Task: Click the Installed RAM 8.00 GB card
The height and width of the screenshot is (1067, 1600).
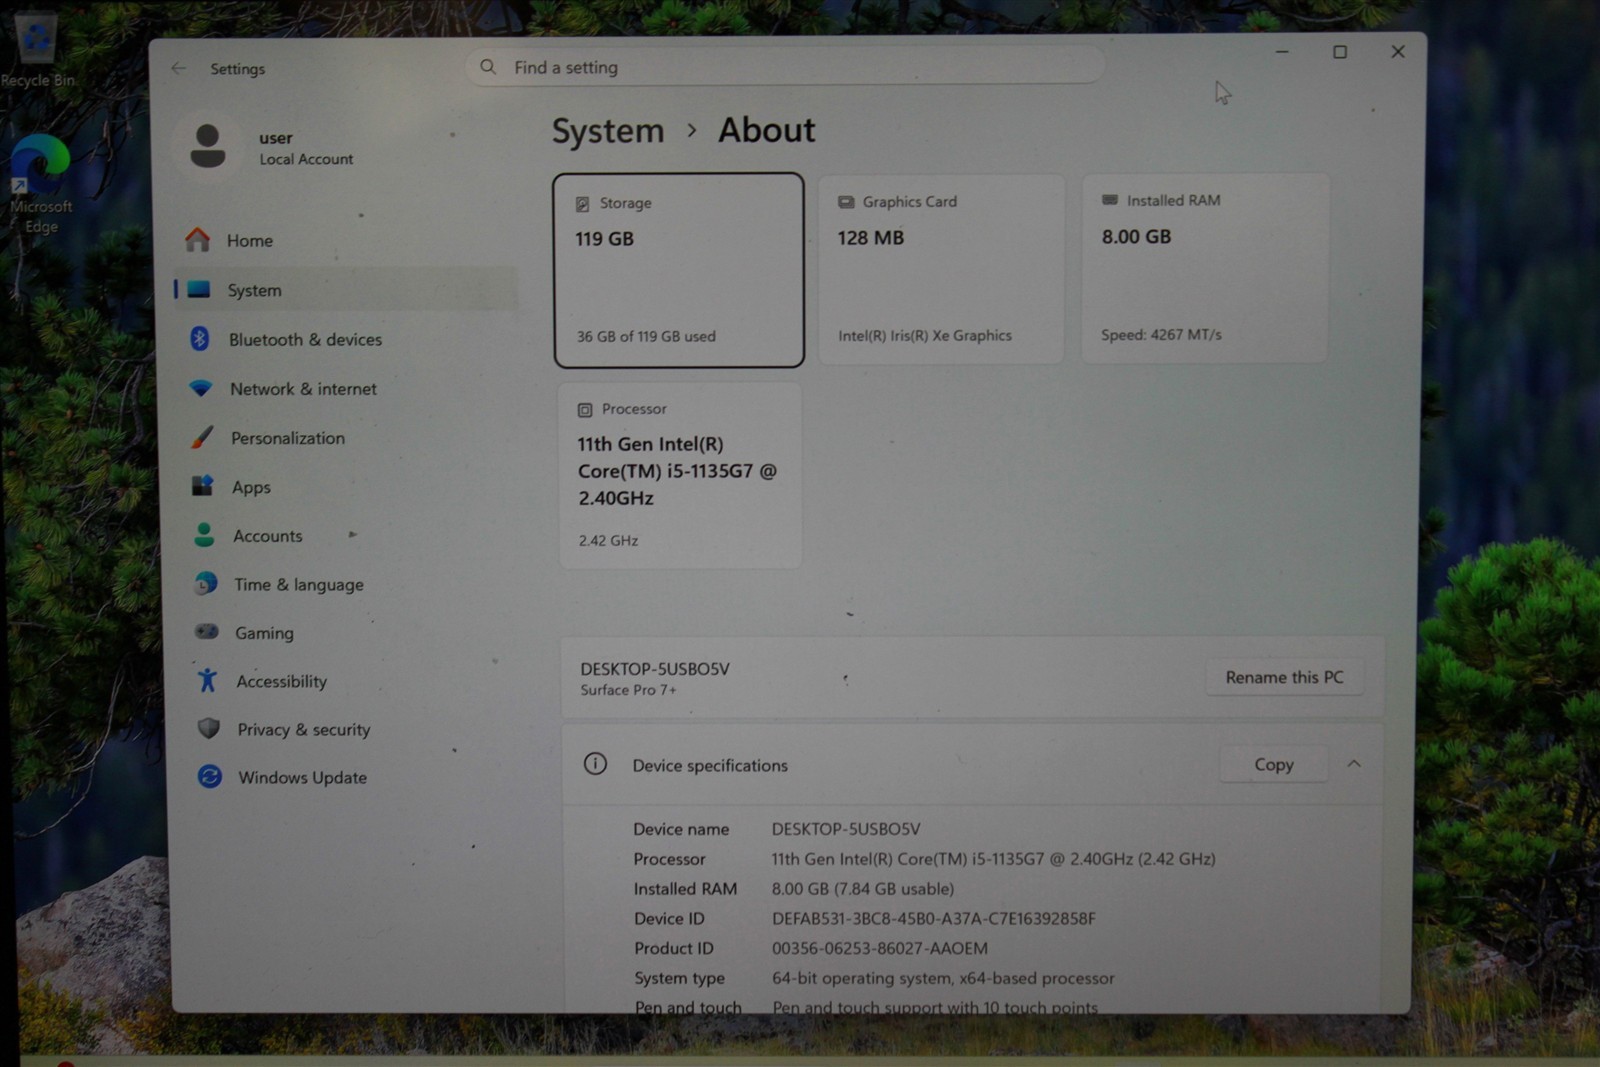Action: click(1205, 268)
